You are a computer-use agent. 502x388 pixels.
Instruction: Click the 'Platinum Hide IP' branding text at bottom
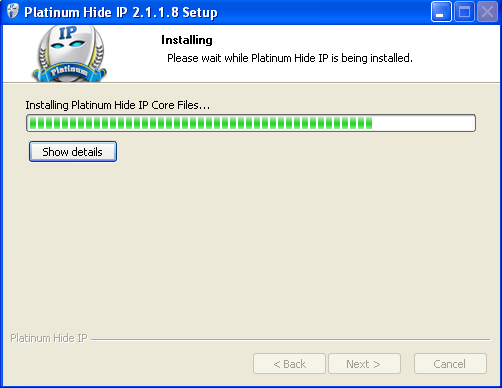(49, 338)
